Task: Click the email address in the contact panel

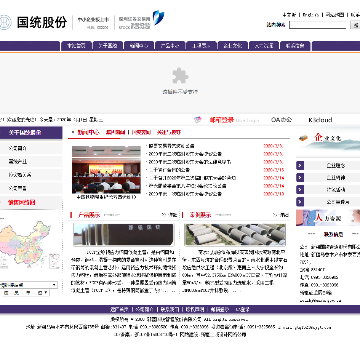Action: (321, 300)
